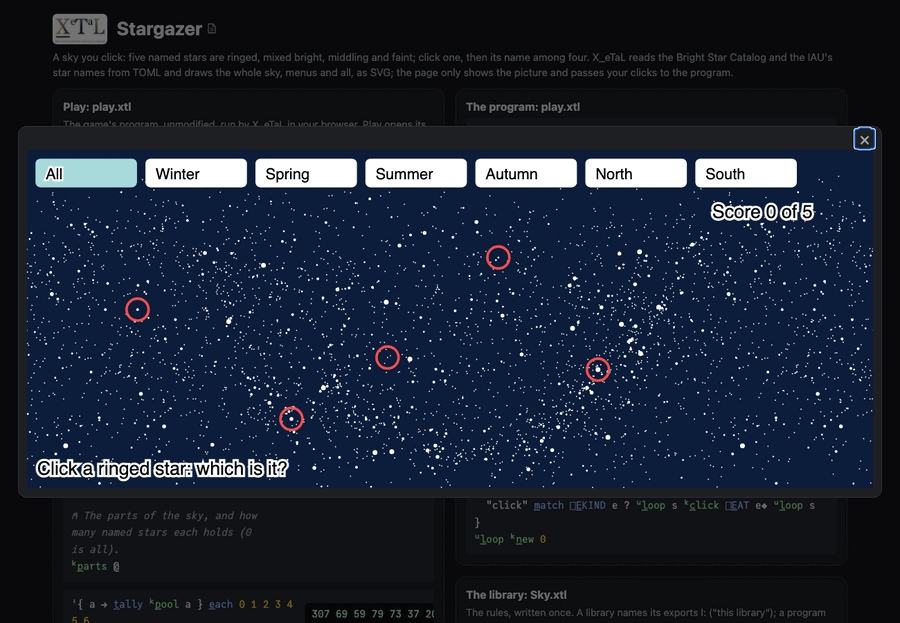Click the 'parts @' code line
This screenshot has width=900, height=623.
coord(95,566)
